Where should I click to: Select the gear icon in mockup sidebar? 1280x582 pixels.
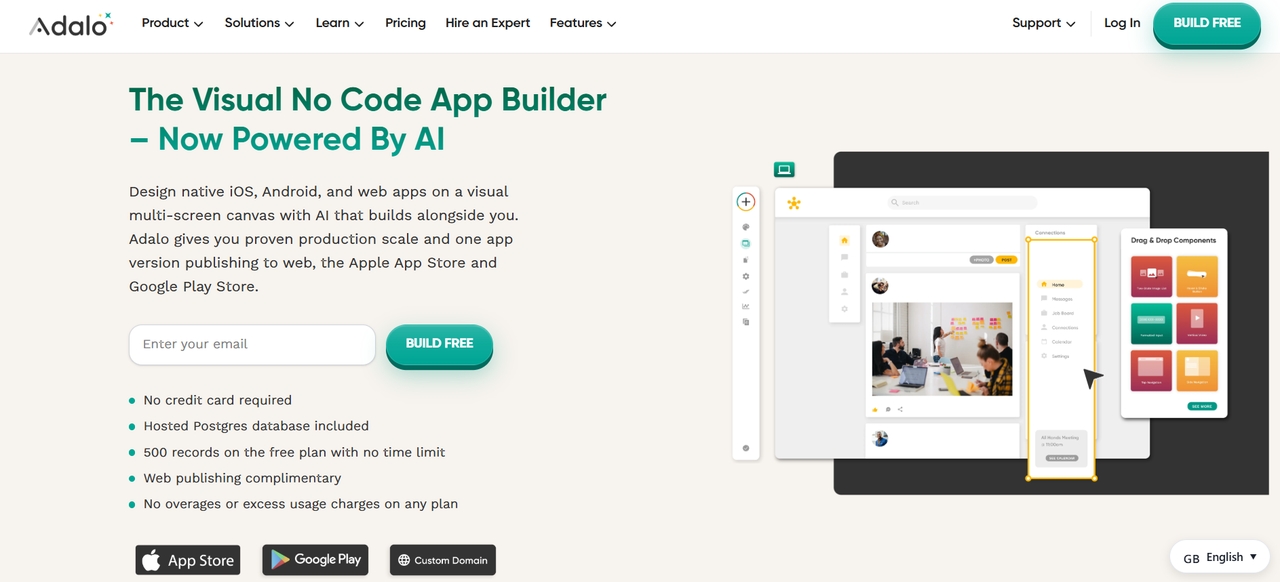844,309
